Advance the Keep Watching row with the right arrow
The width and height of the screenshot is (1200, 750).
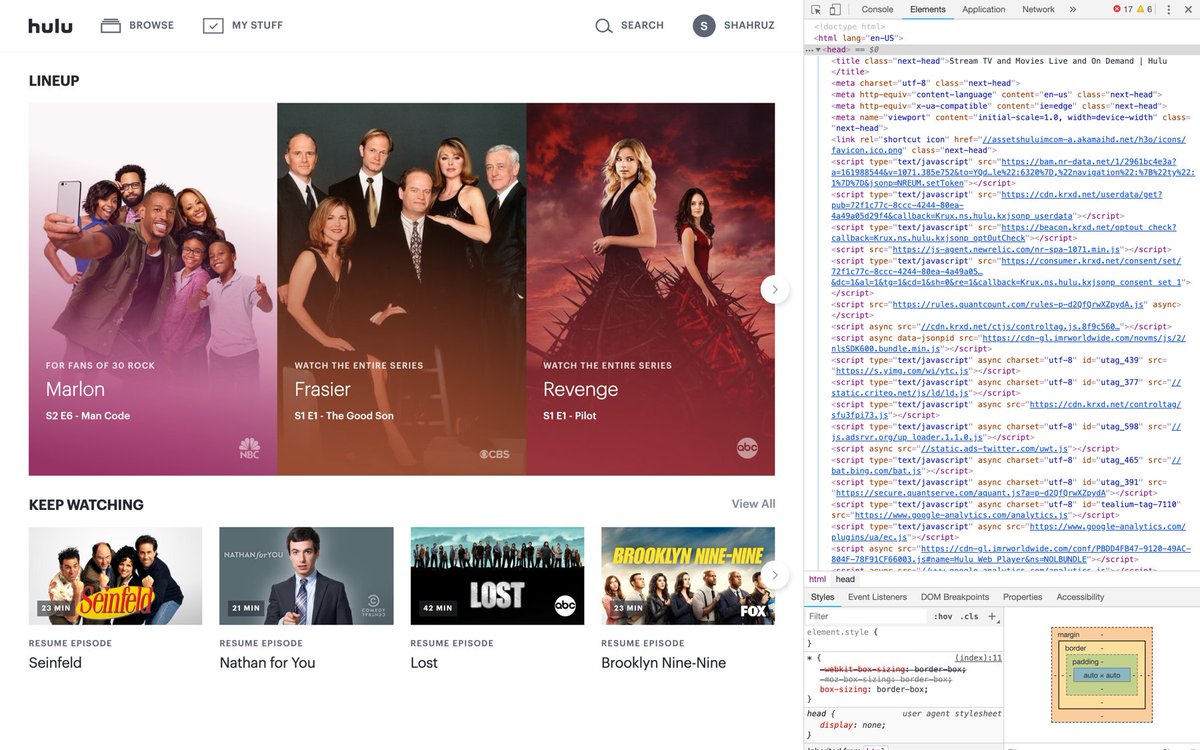(775, 575)
